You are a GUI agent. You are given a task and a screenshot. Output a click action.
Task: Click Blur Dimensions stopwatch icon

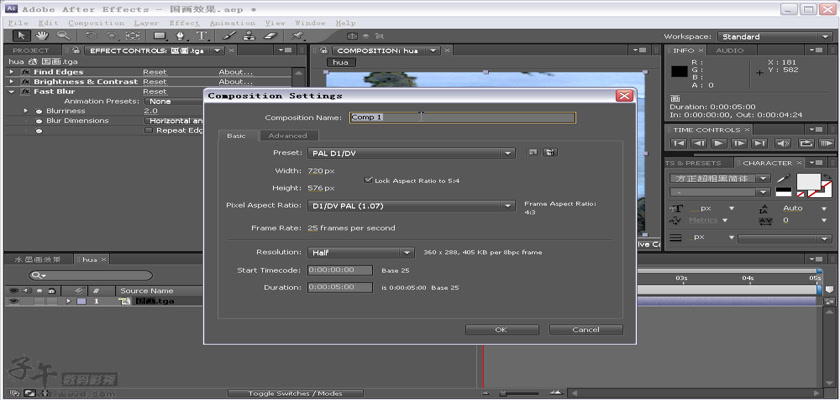(39, 120)
